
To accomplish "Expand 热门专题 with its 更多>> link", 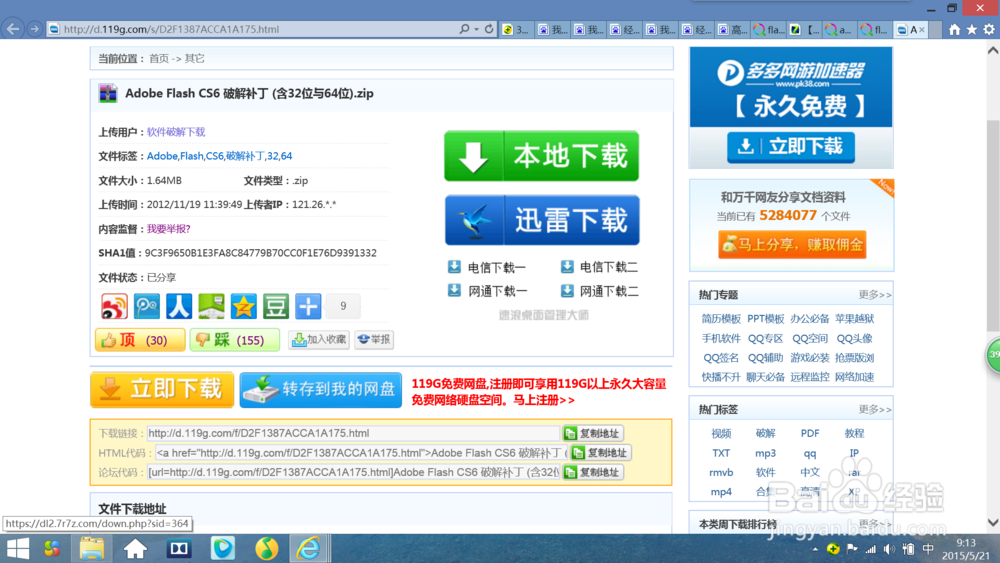I will (x=874, y=295).
